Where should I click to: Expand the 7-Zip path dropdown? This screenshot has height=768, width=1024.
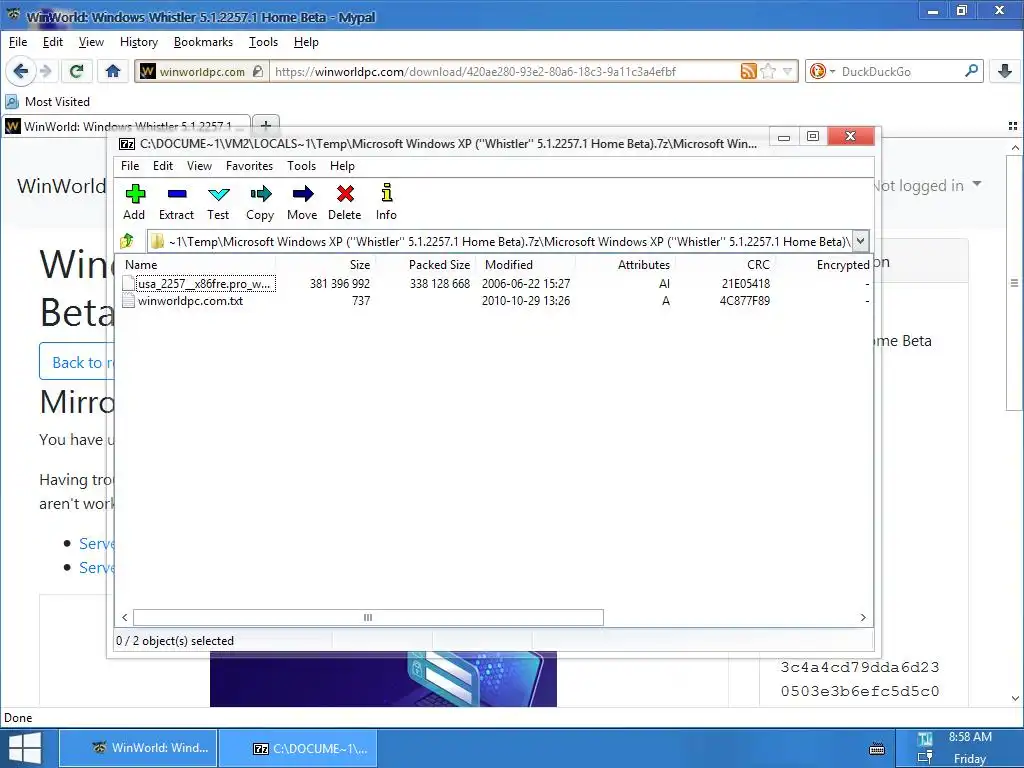(861, 241)
